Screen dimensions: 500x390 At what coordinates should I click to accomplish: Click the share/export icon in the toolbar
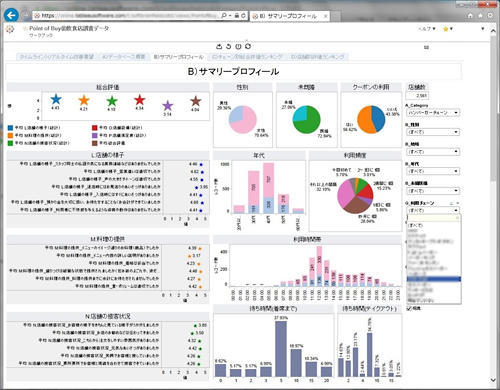tap(219, 46)
